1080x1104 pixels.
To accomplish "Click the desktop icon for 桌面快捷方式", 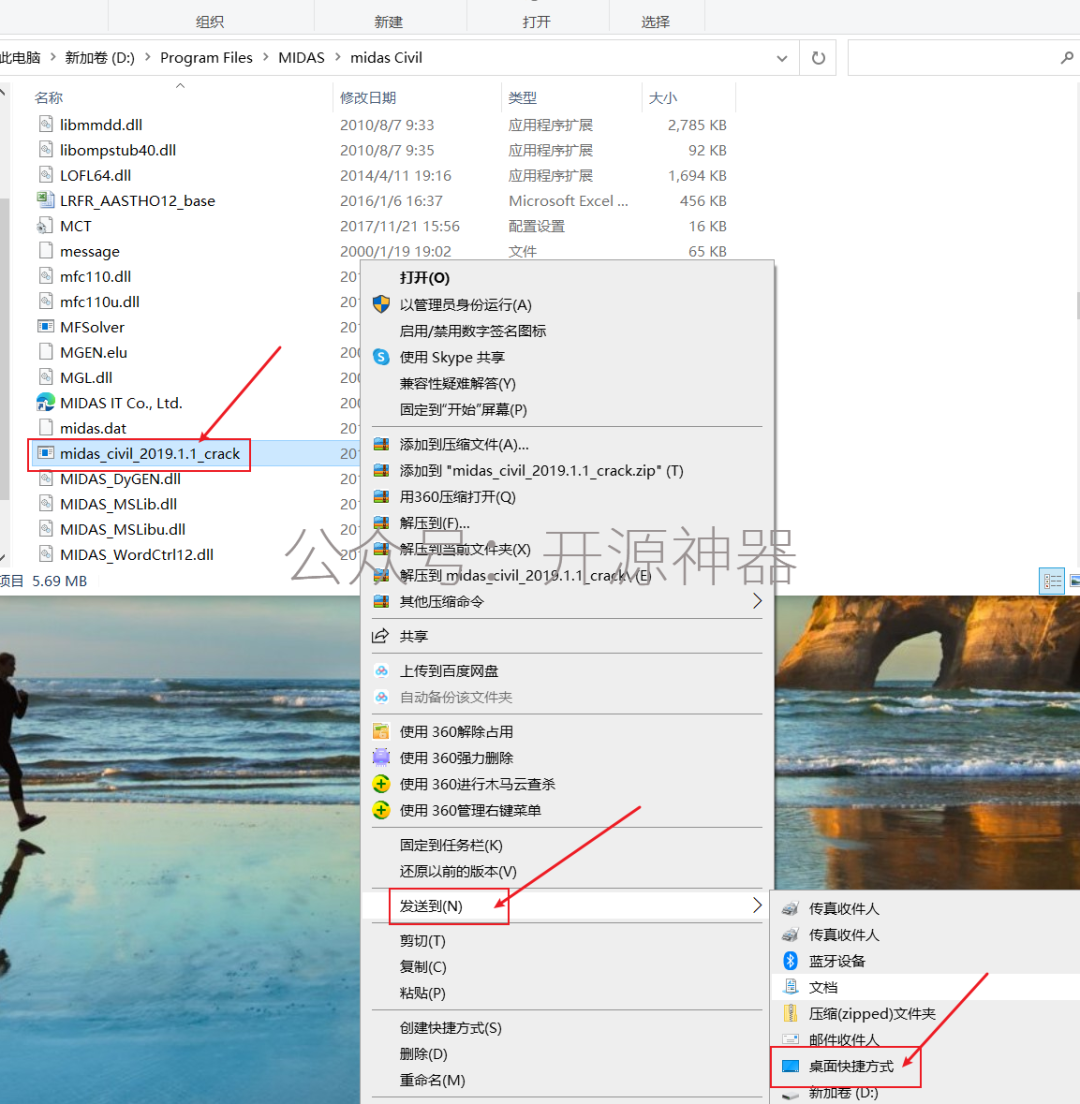I will (791, 1066).
